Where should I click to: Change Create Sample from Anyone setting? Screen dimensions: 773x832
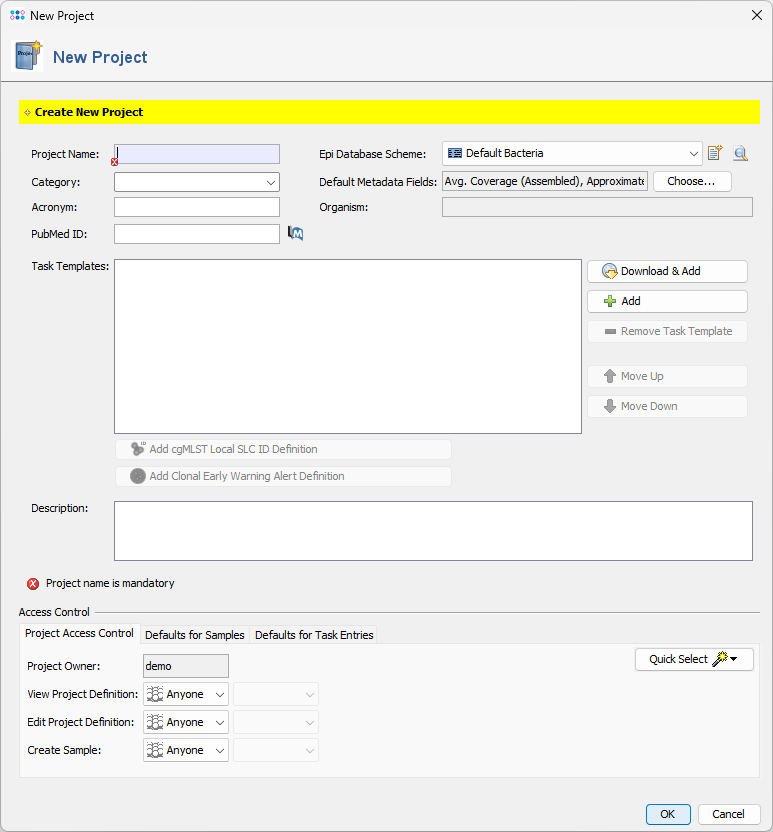click(x=185, y=749)
